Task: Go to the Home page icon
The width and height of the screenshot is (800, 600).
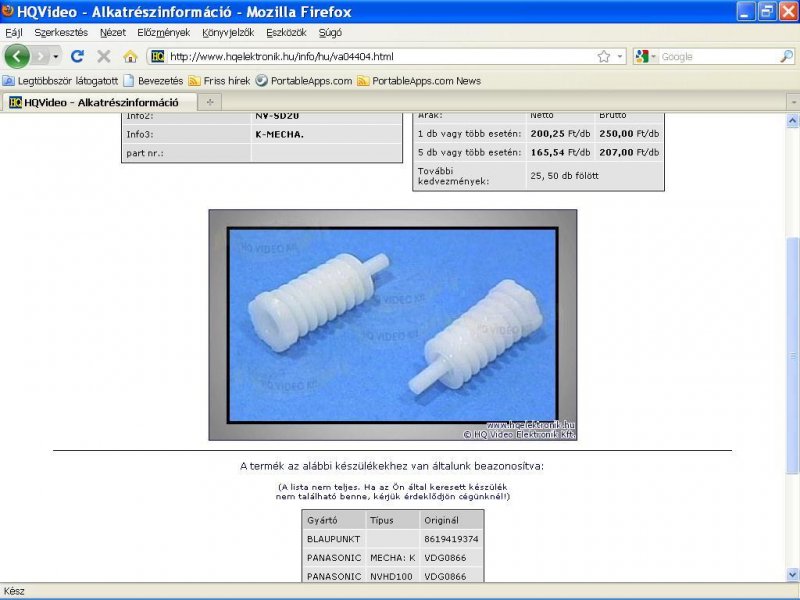Action: point(131,56)
